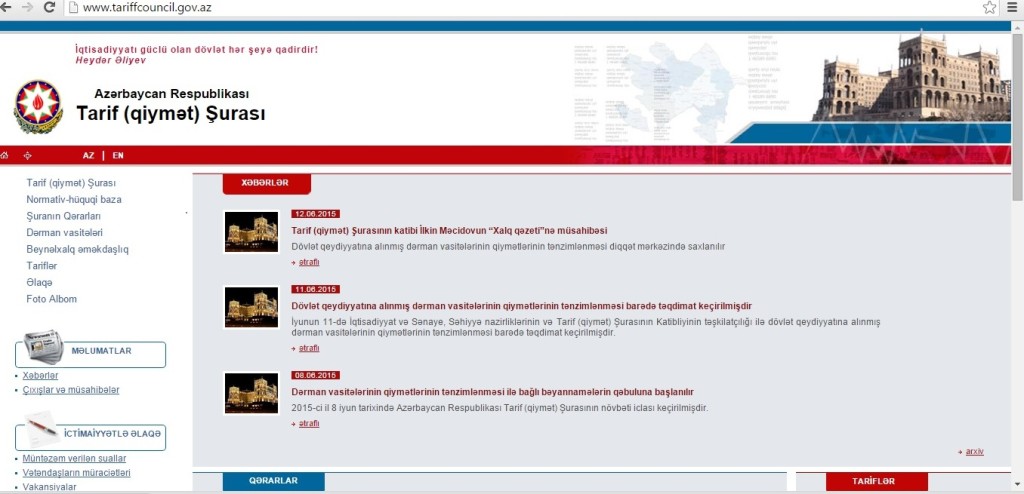Click the home icon in red bar
Viewport: 1024px width, 494px height.
point(5,156)
